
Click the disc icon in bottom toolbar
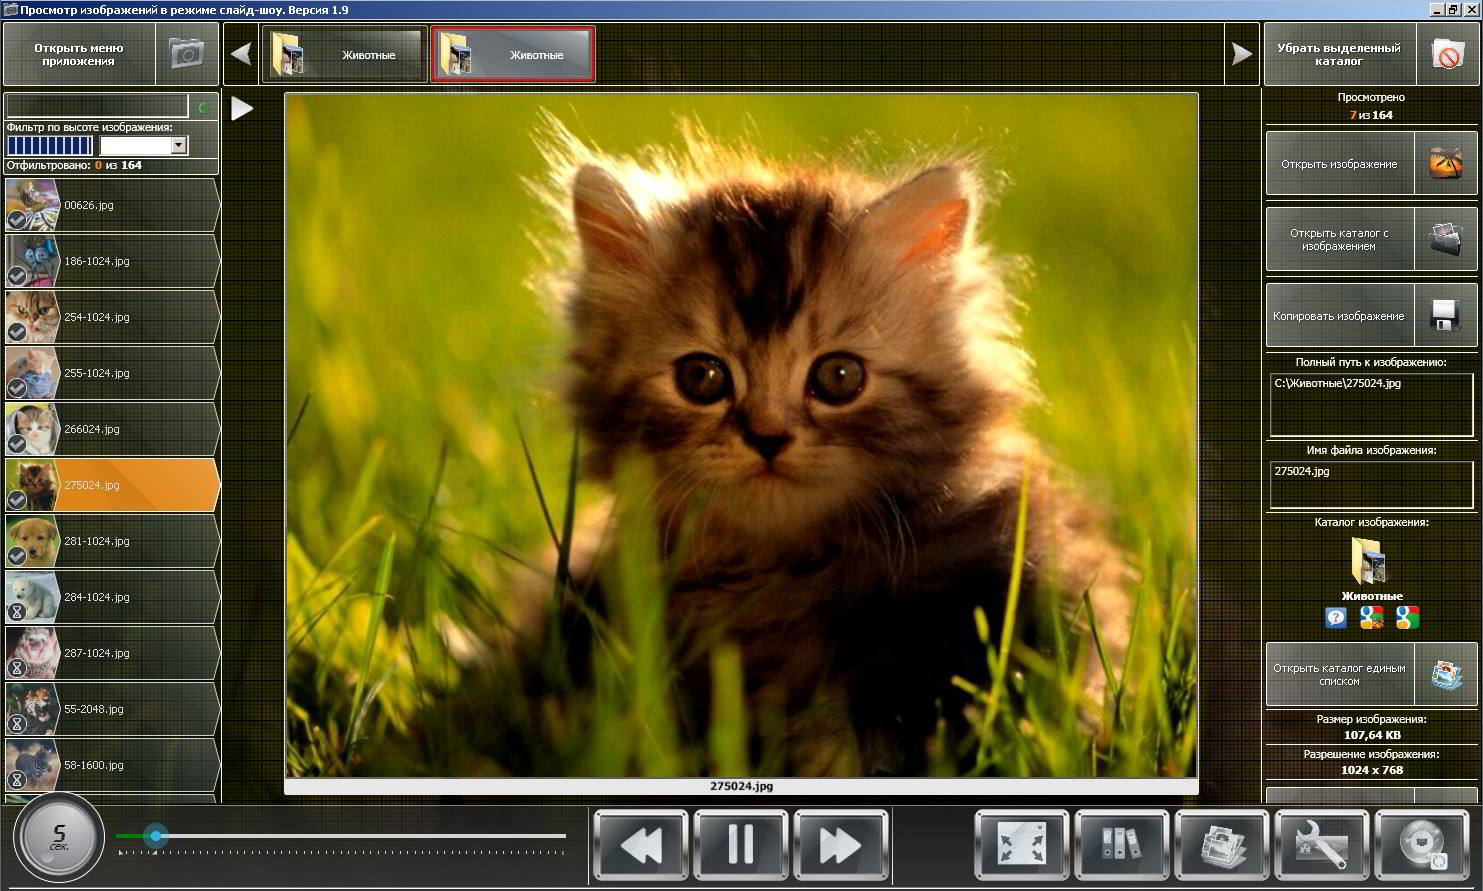1422,845
